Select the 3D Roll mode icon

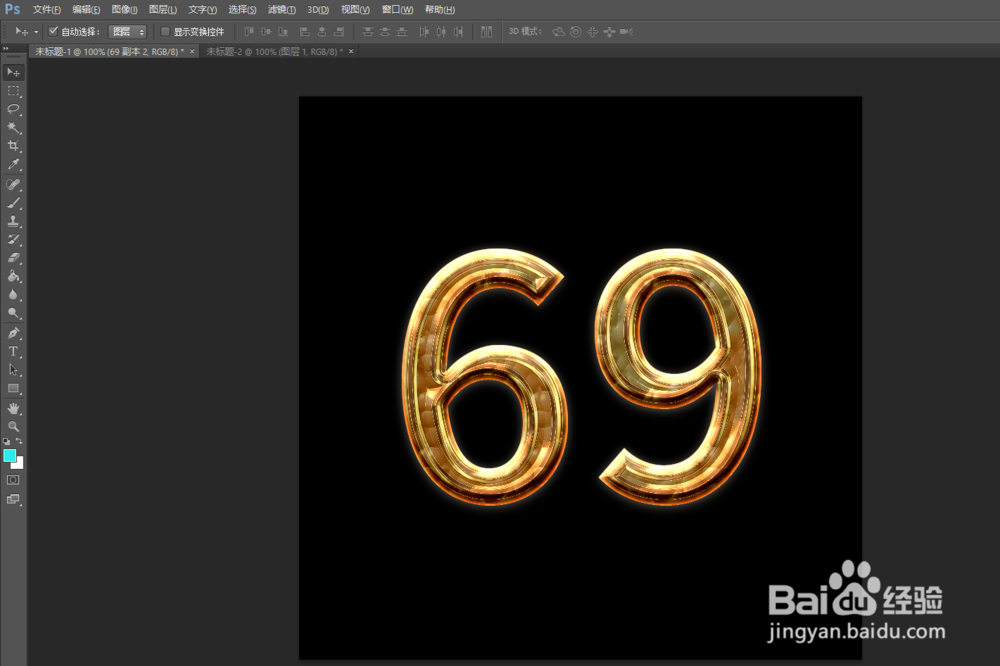(x=575, y=31)
